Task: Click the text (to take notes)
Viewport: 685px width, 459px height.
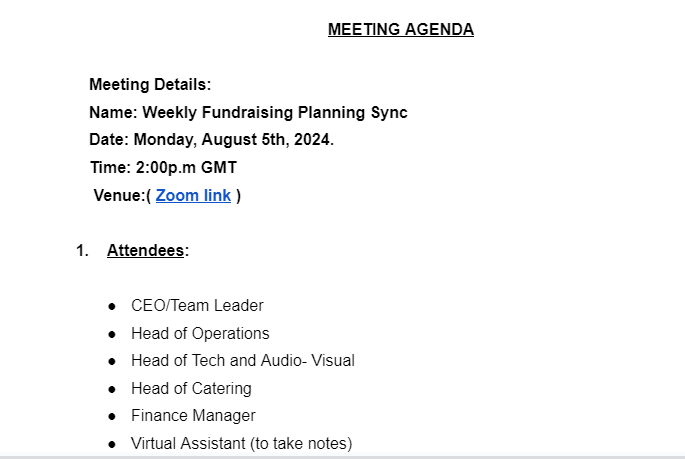Action: pyautogui.click(x=301, y=443)
